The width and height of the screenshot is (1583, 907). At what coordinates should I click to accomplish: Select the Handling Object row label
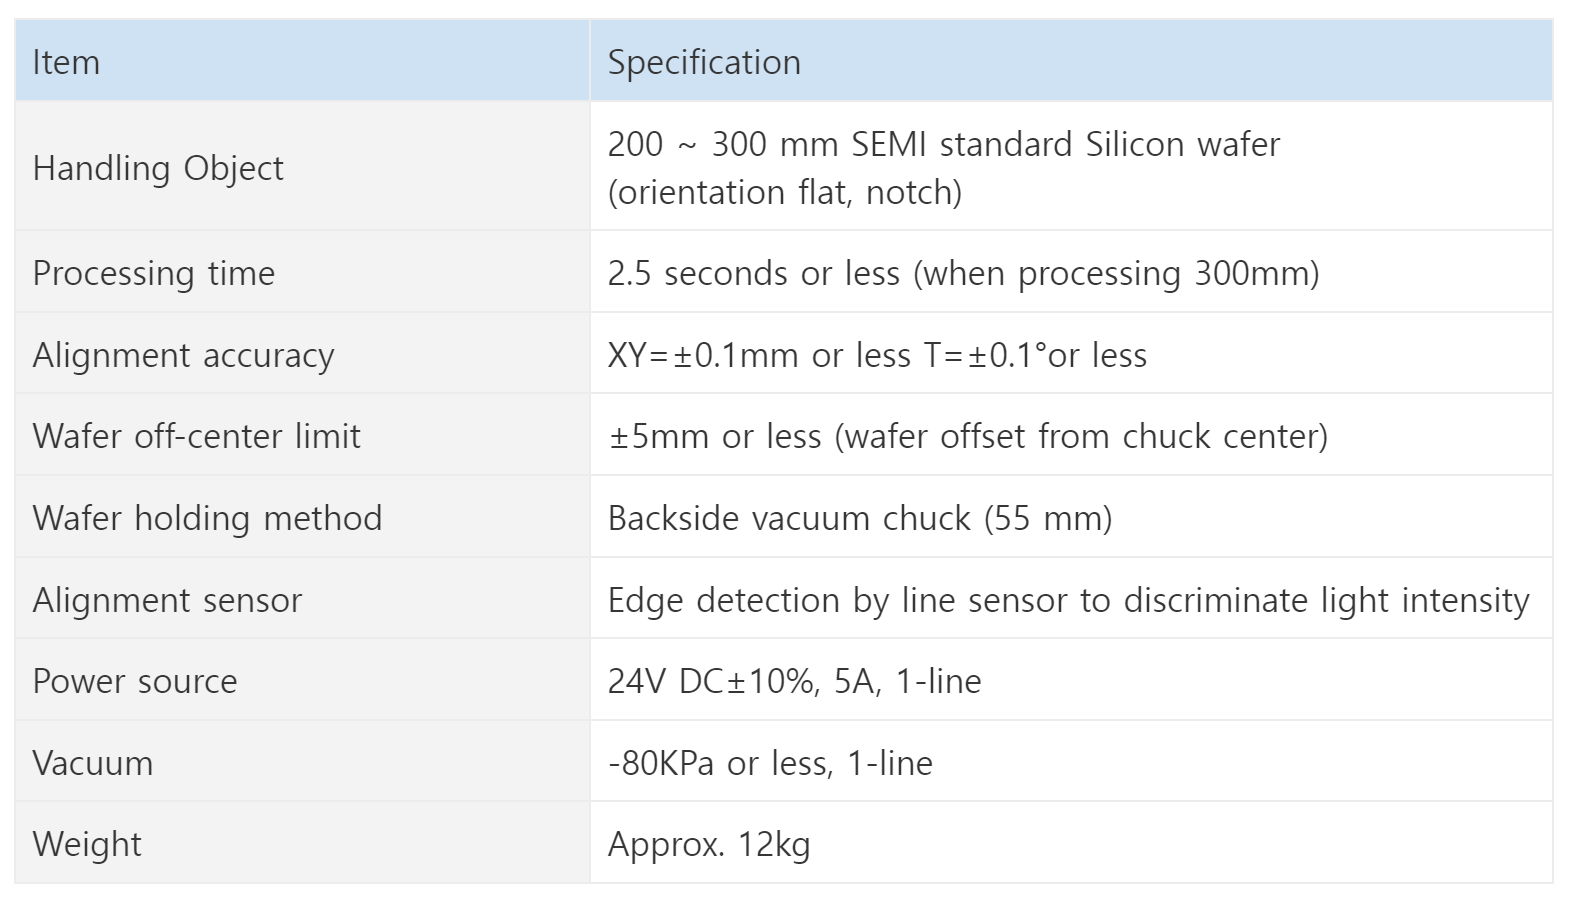[158, 168]
